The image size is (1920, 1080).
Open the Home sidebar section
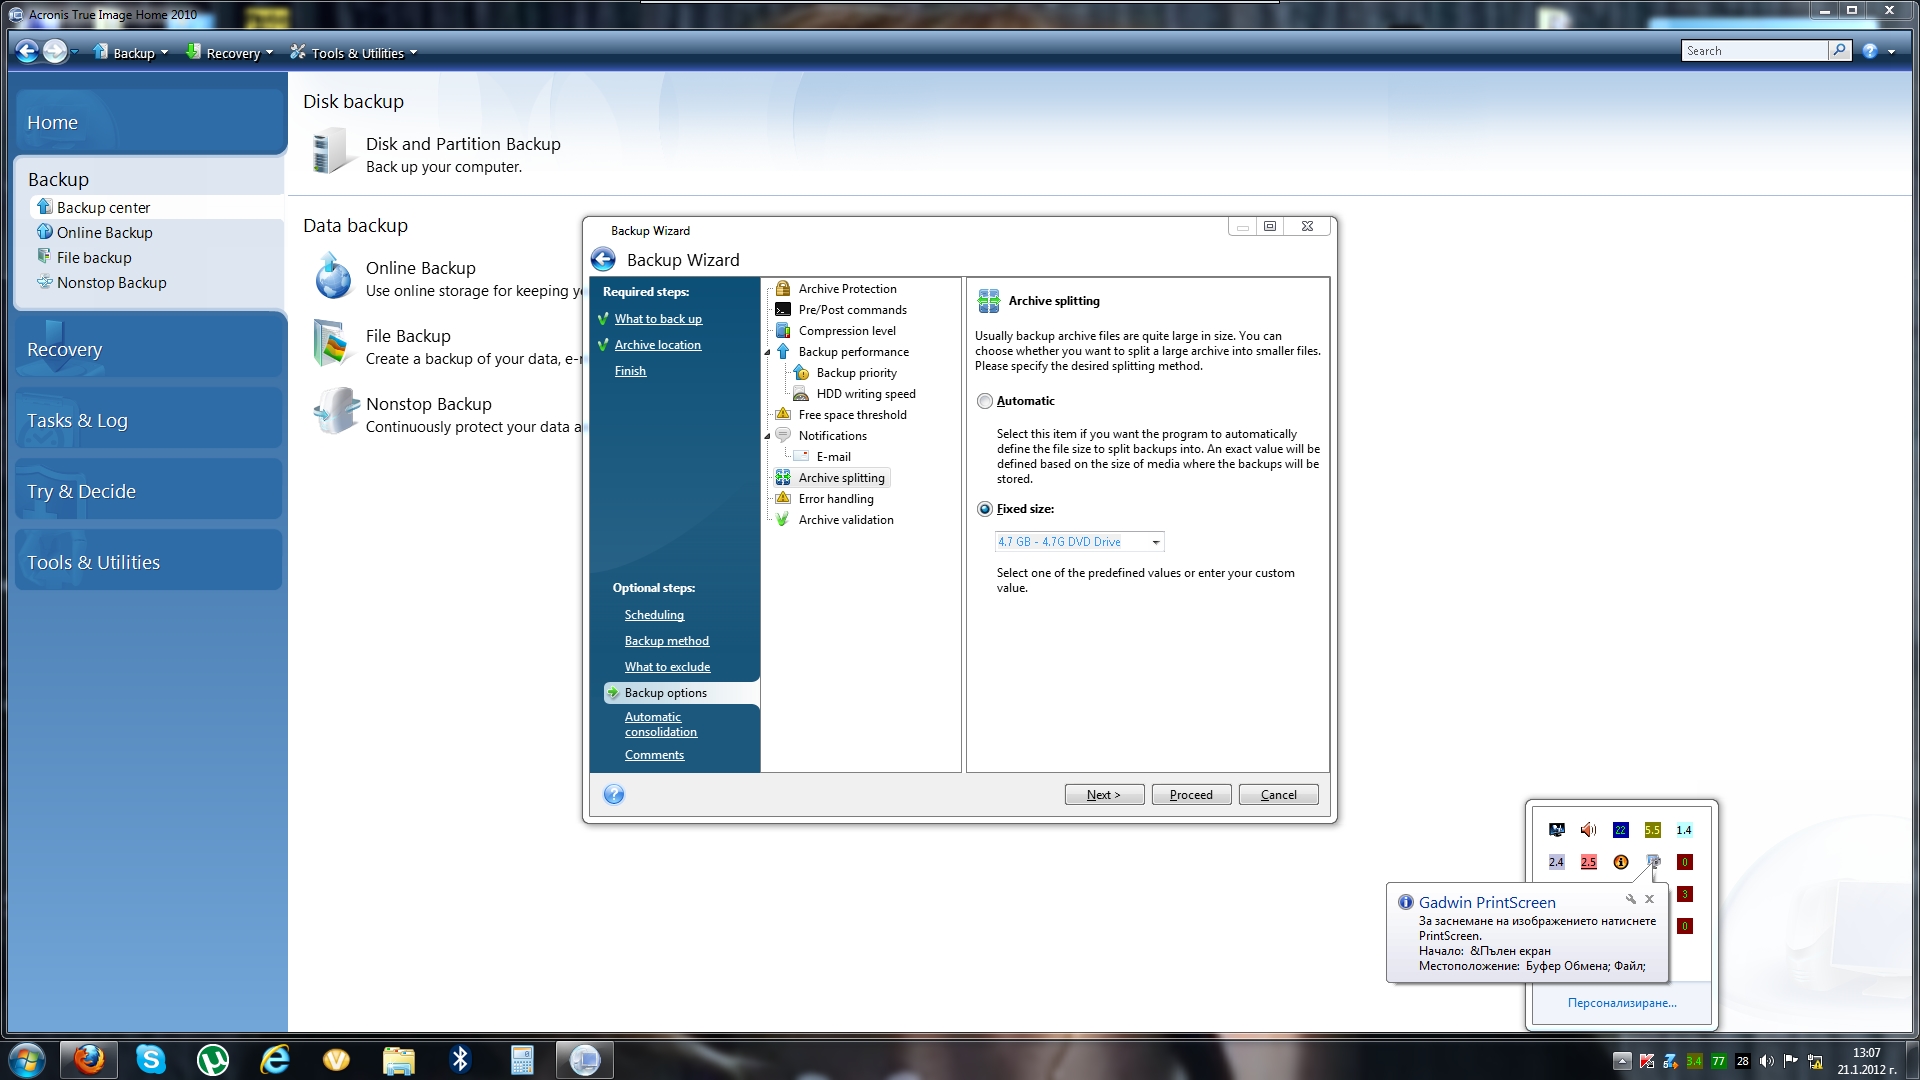pyautogui.click(x=150, y=122)
